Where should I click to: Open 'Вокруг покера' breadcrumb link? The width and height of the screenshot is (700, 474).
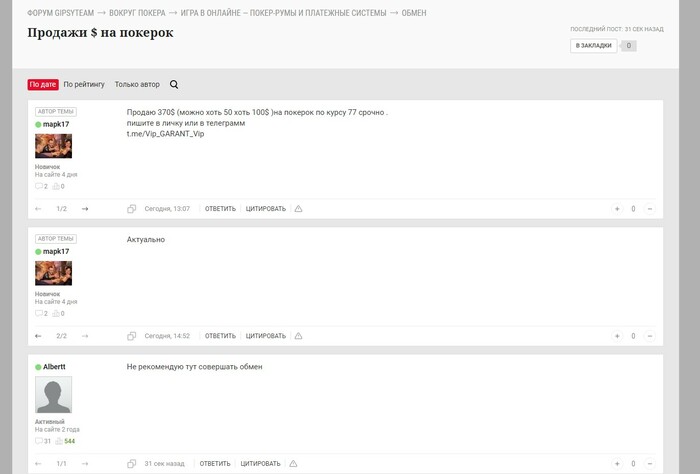137,13
